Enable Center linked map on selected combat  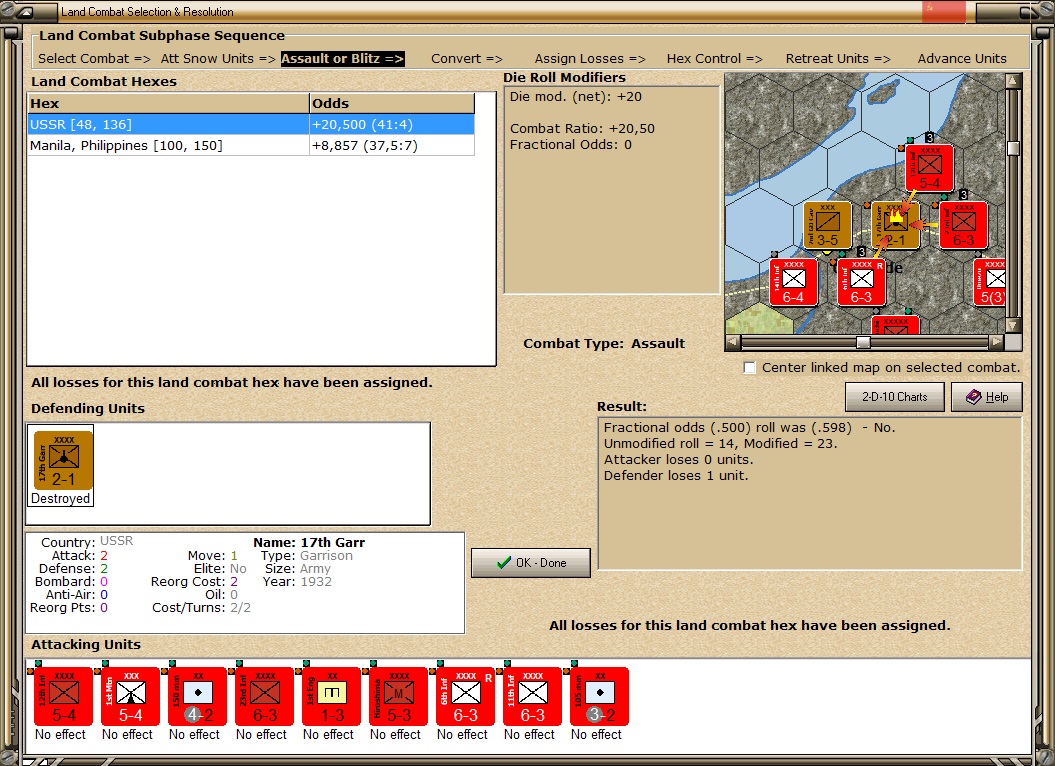[750, 368]
